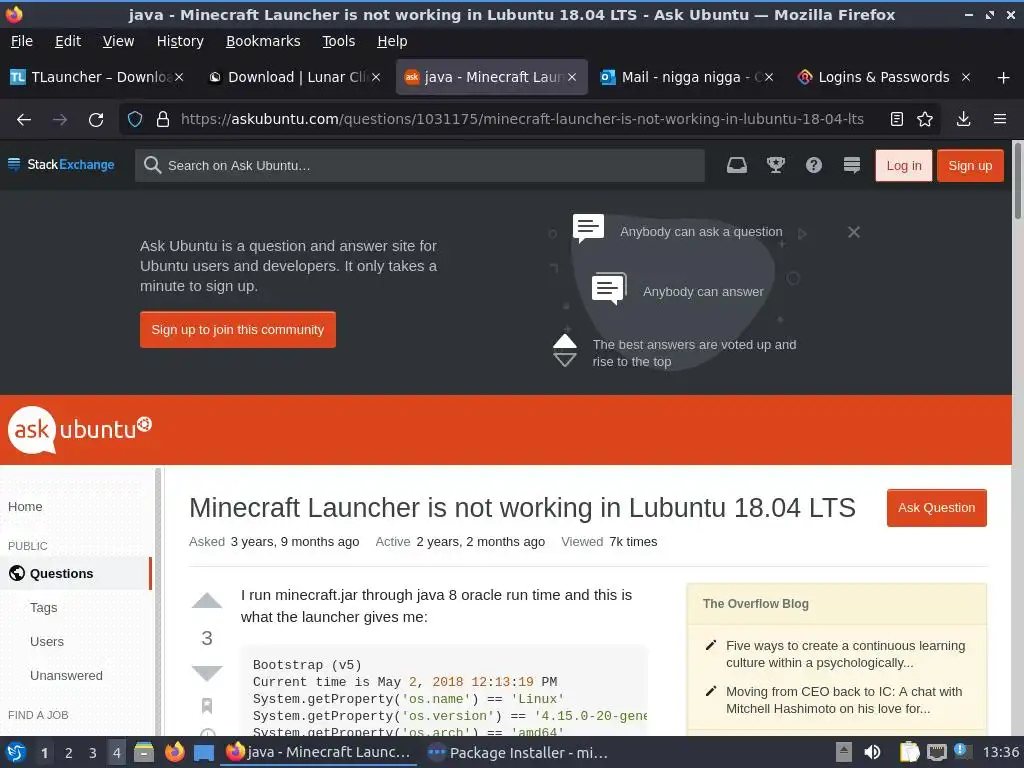1024x768 pixels.
Task: Close the Mail tab
Action: (769, 77)
